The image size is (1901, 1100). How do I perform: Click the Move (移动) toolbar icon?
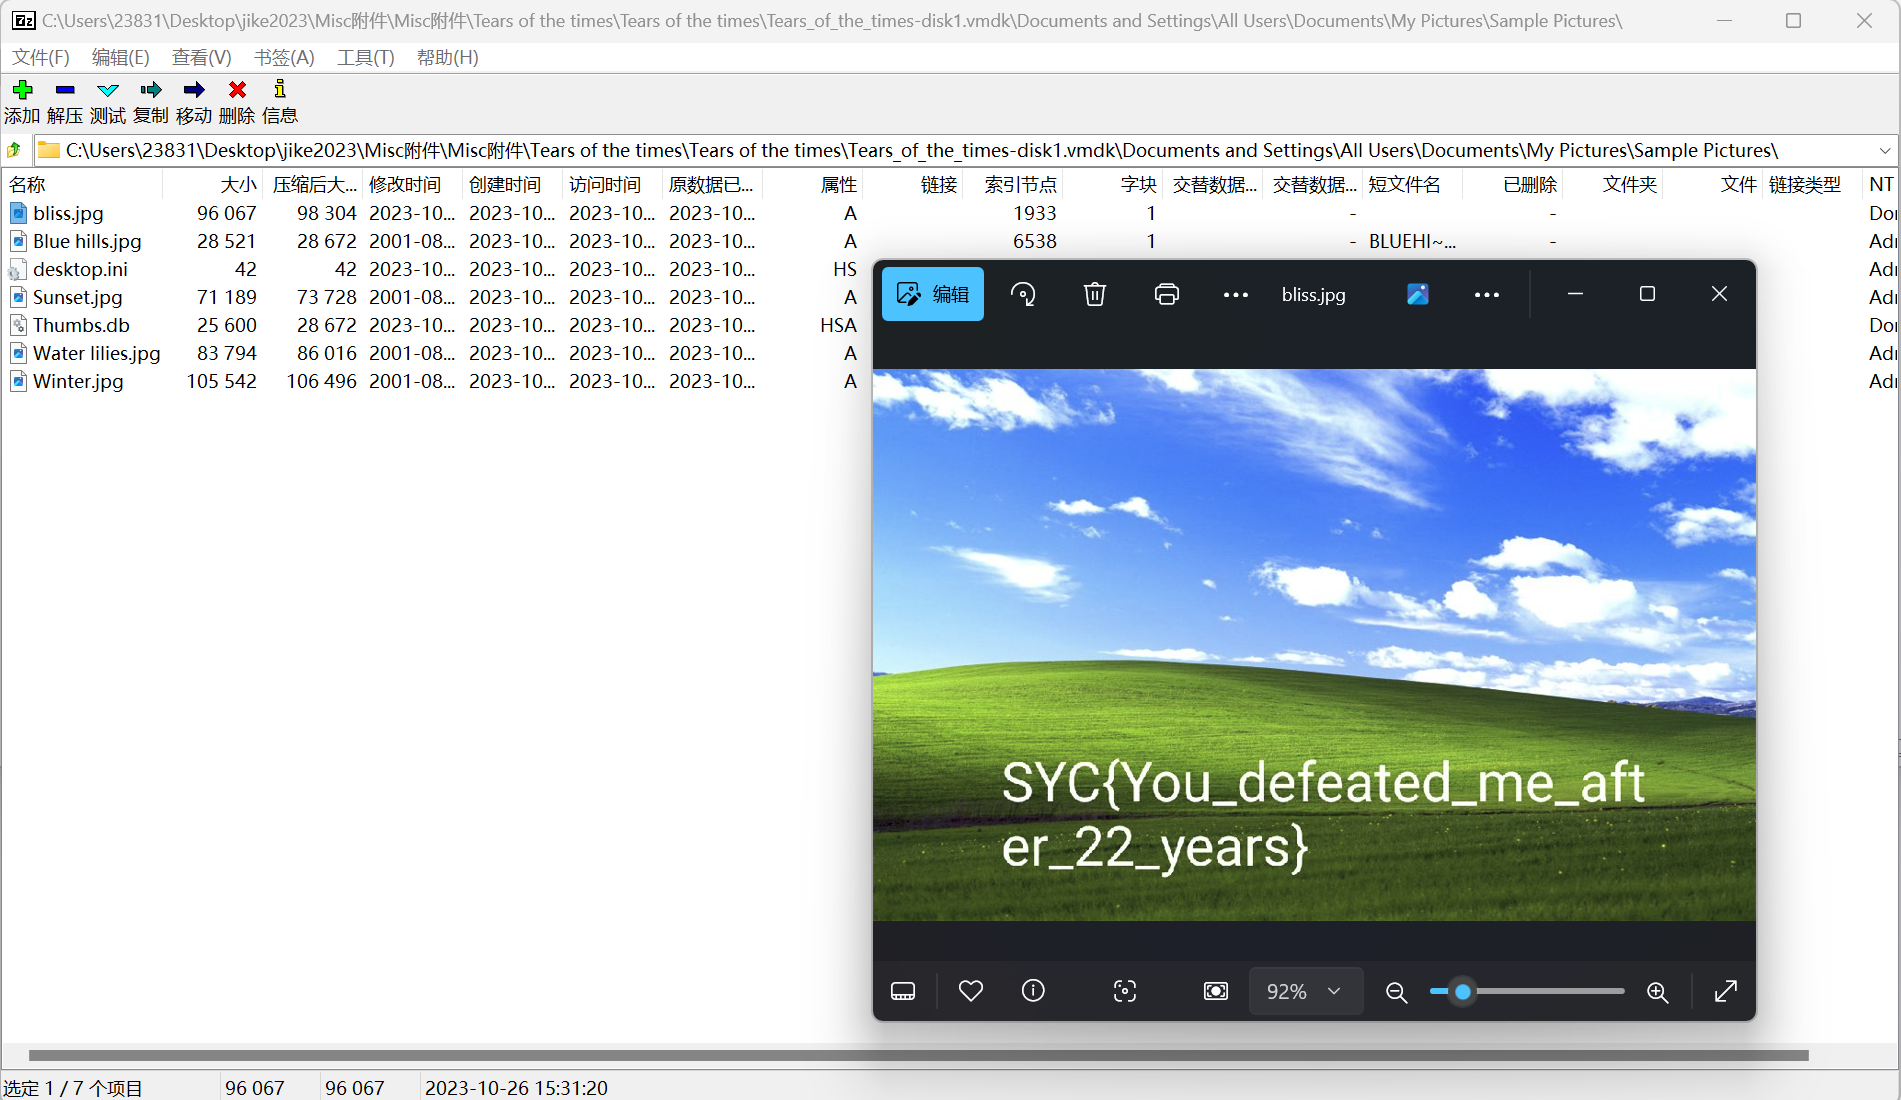pos(194,90)
